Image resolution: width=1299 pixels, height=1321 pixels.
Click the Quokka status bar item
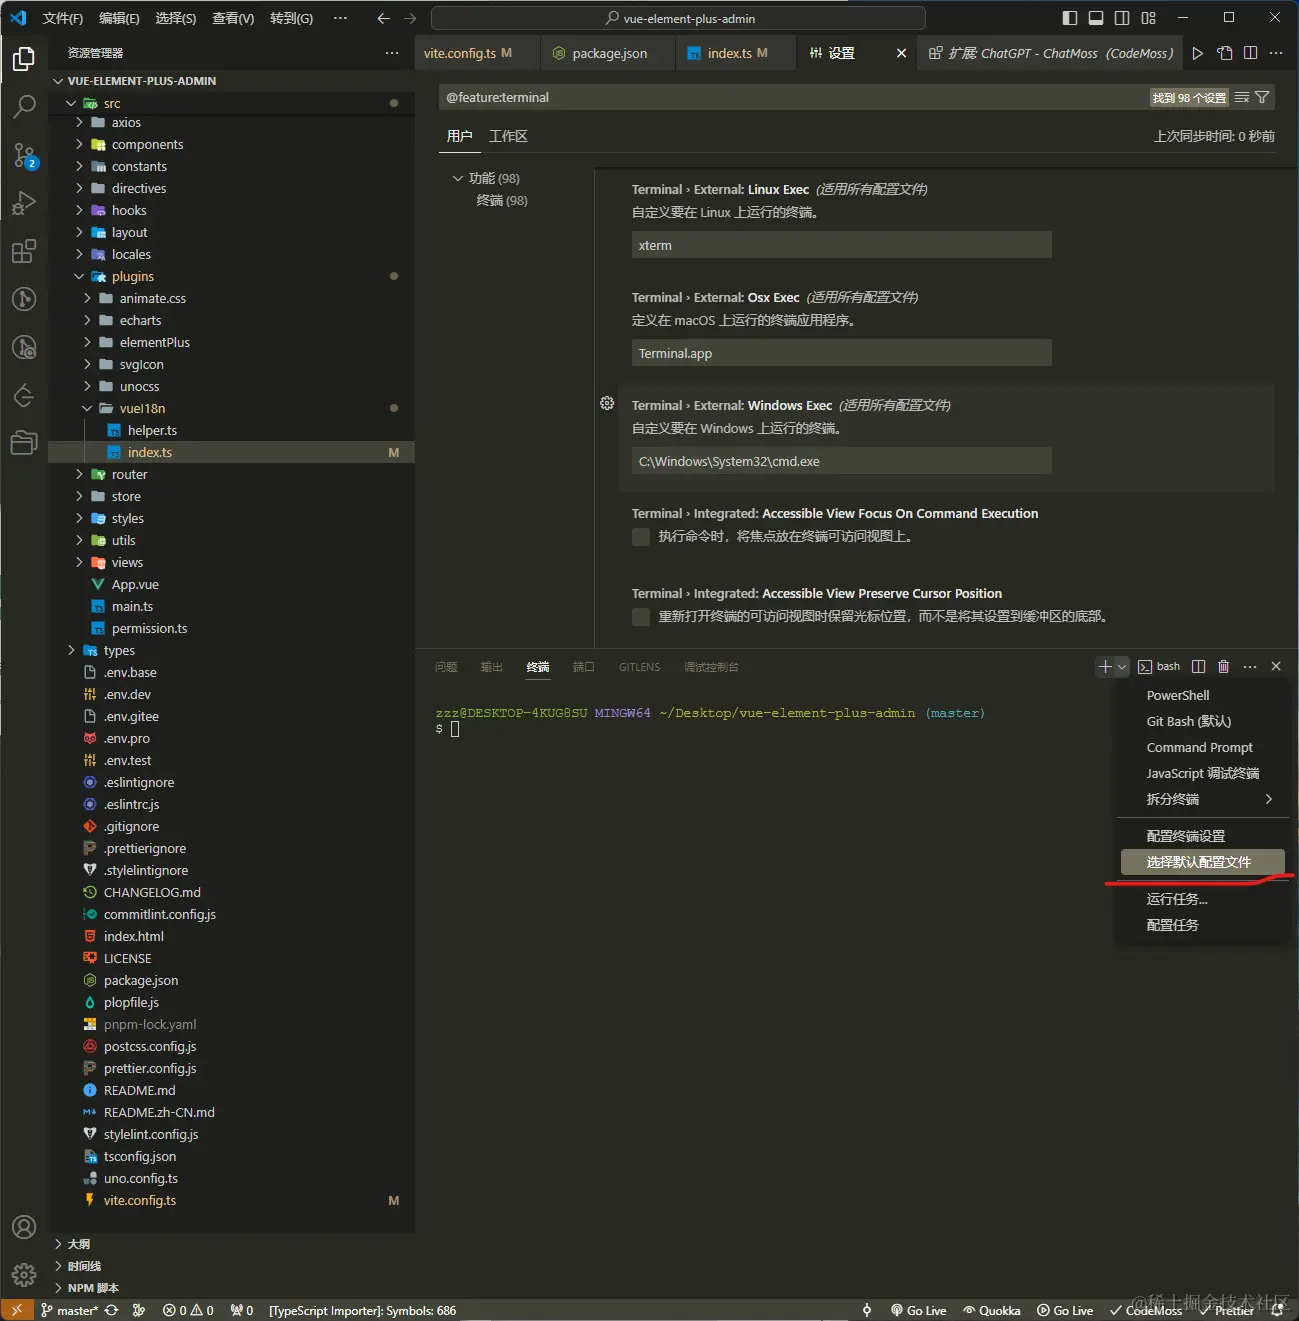(991, 1310)
